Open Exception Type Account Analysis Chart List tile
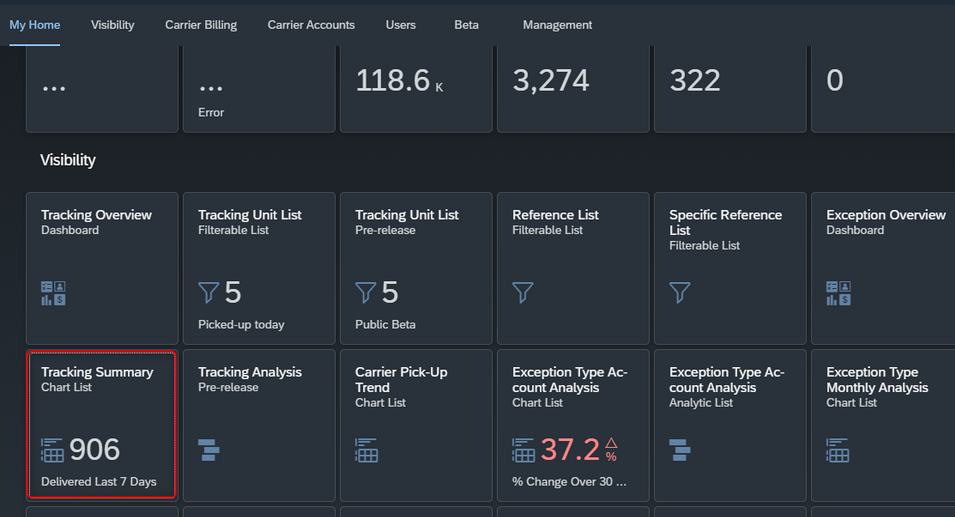Viewport: 955px width, 517px height. click(573, 425)
